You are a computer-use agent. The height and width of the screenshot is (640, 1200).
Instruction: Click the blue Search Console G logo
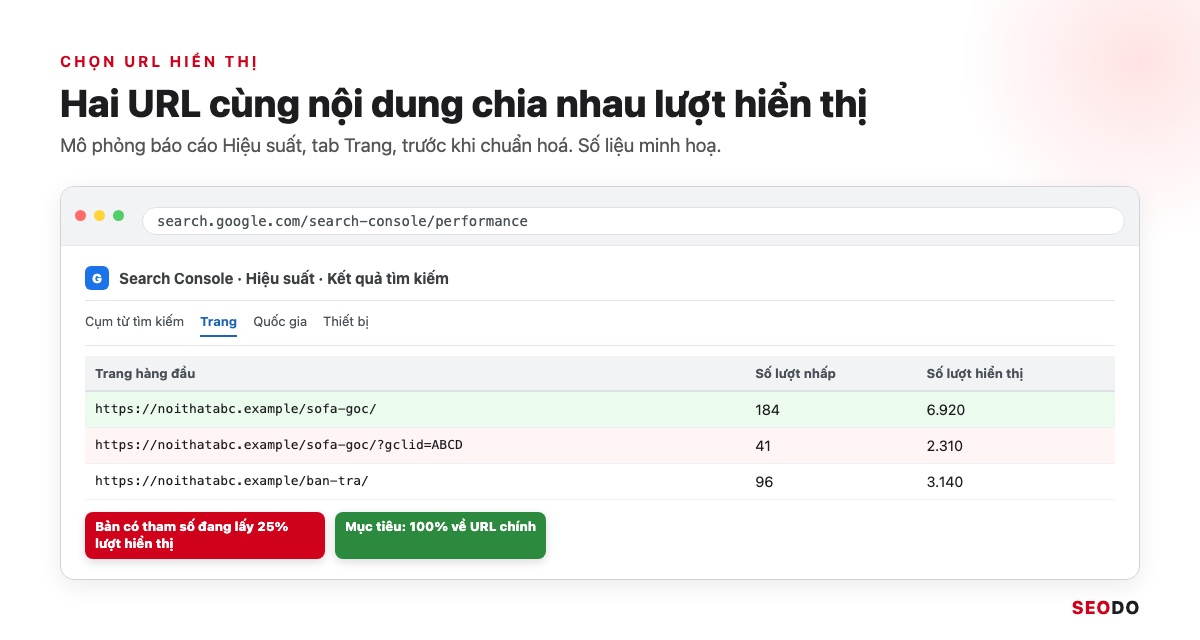[x=97, y=279]
